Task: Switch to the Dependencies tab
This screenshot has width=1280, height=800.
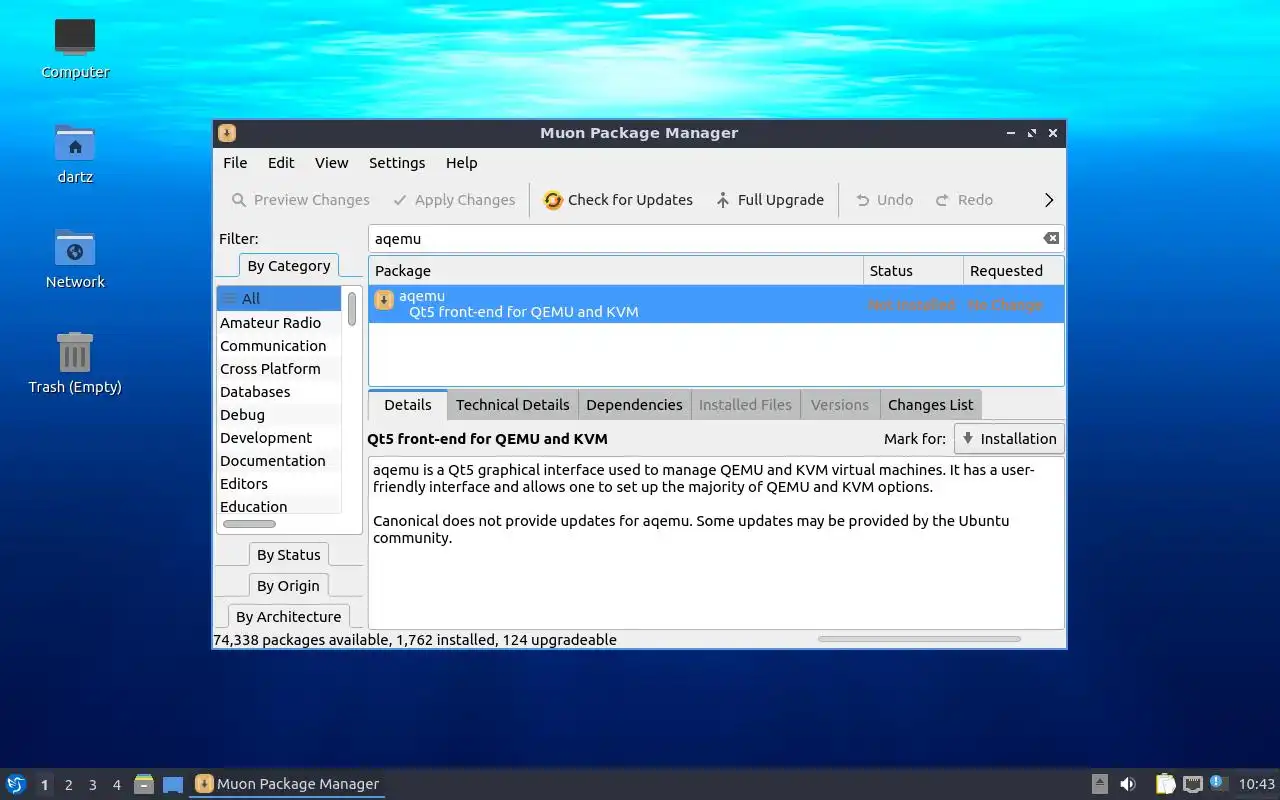Action: [x=634, y=405]
